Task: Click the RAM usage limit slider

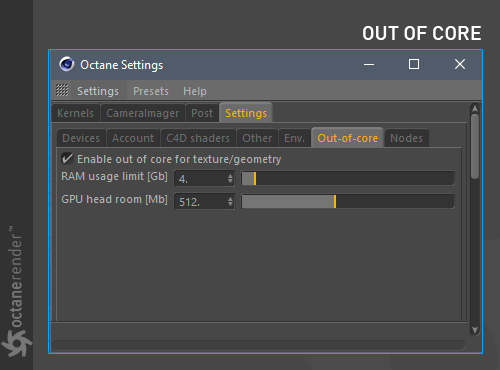Action: [348, 179]
